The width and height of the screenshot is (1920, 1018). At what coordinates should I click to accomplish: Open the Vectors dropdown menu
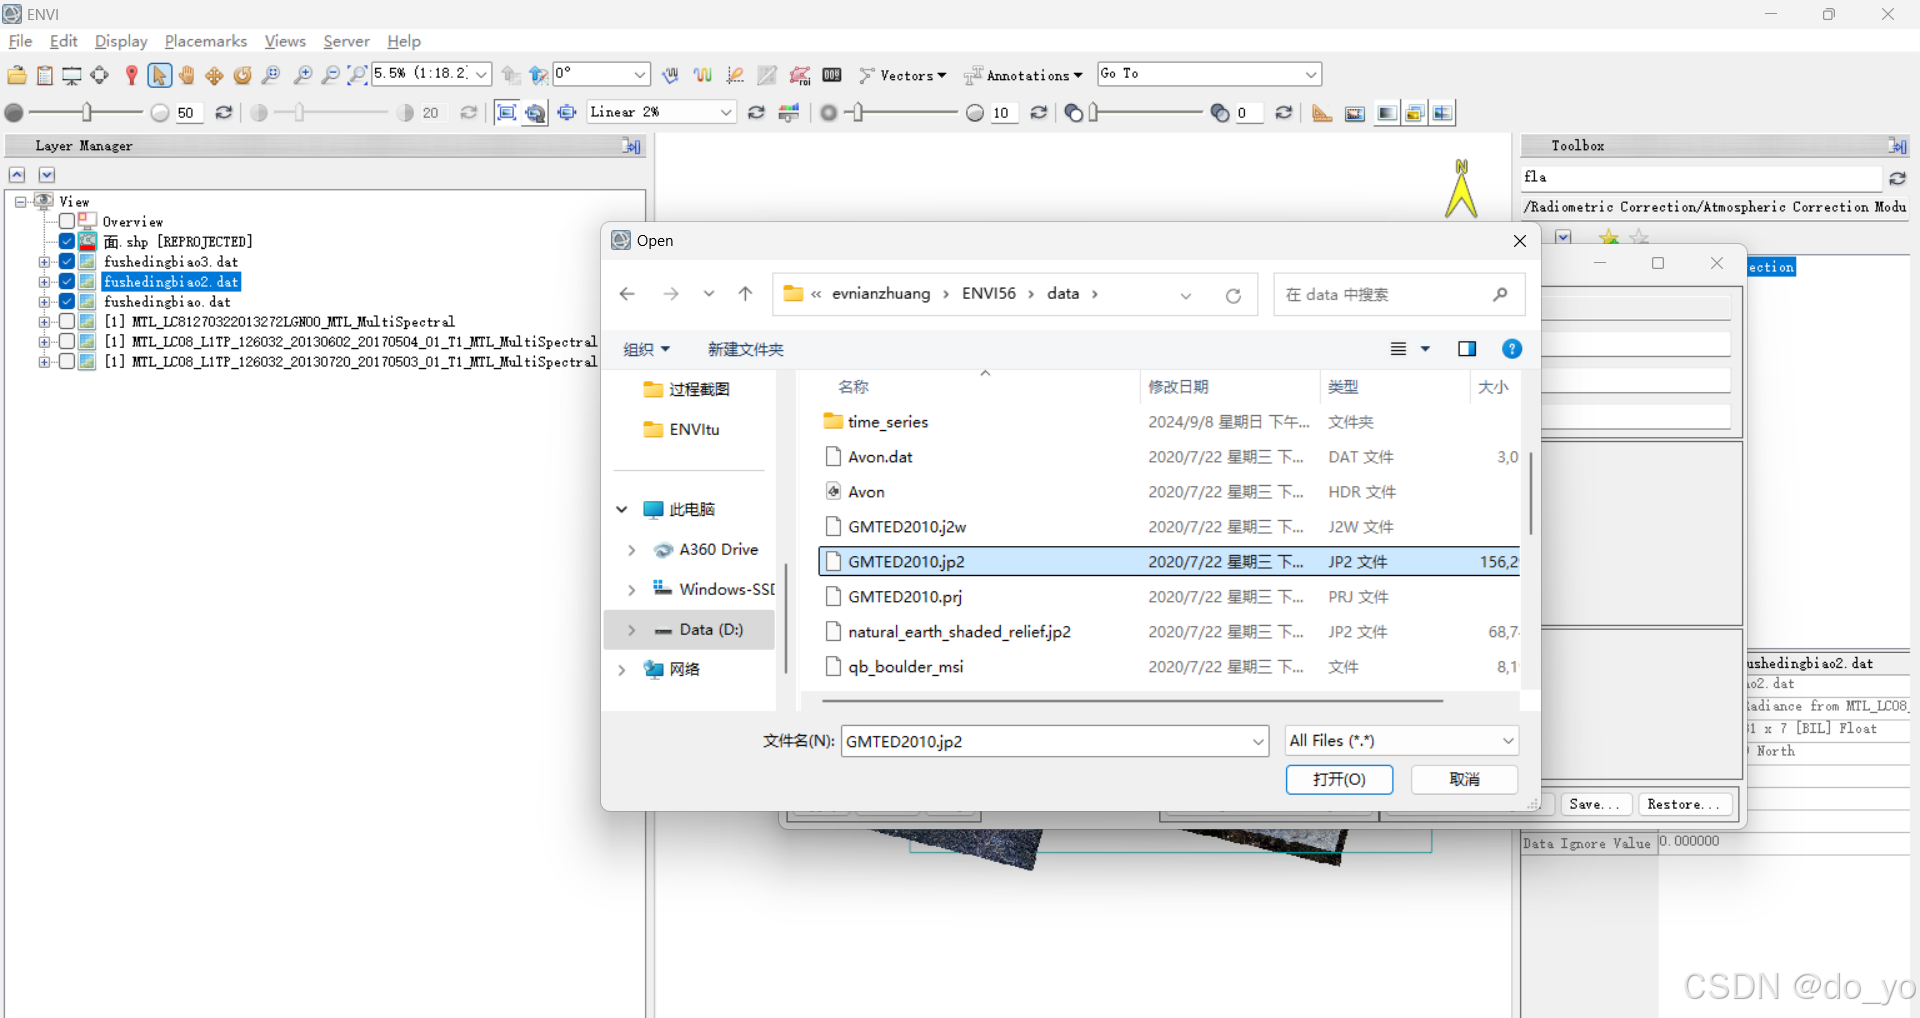coord(904,75)
